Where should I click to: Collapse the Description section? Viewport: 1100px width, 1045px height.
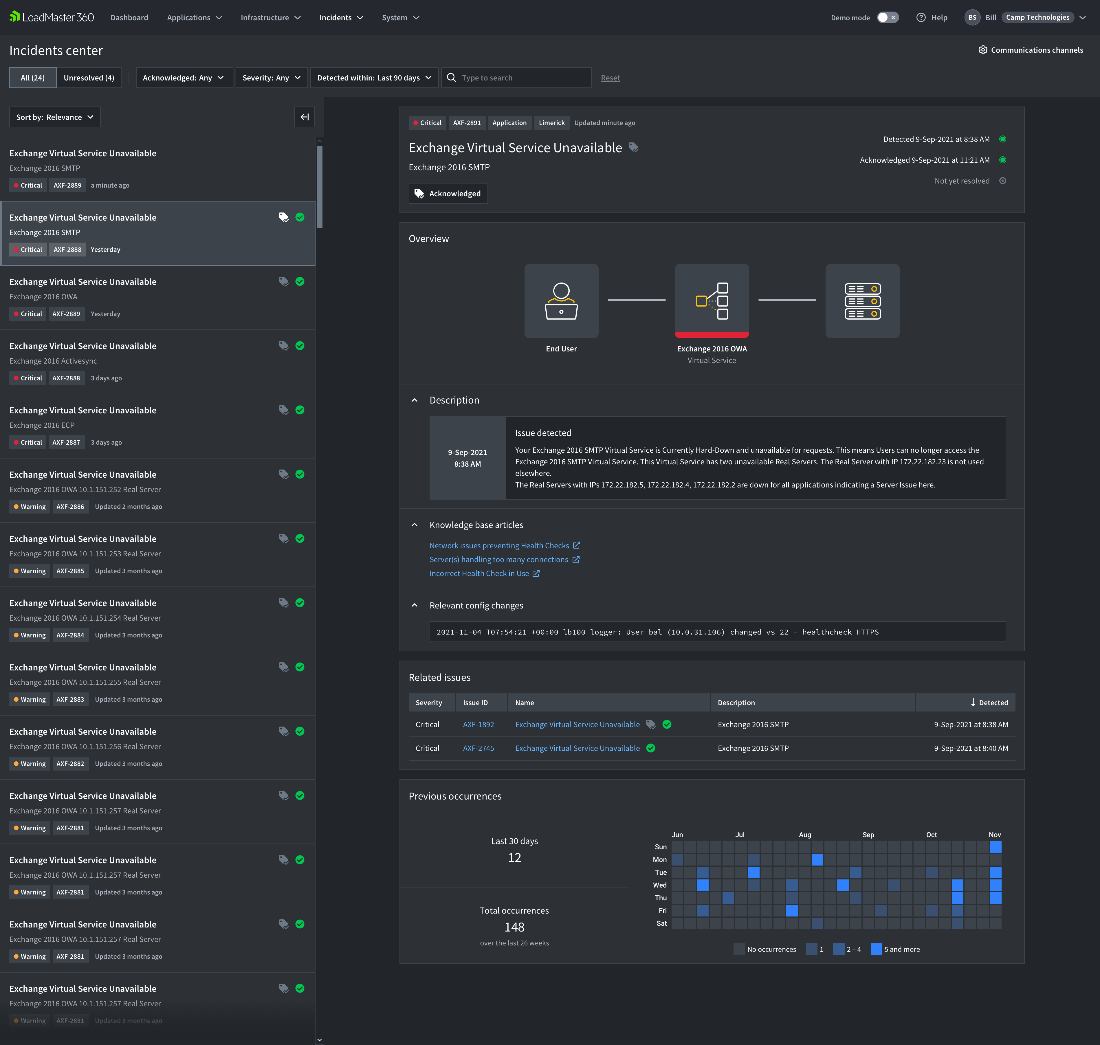coord(415,400)
